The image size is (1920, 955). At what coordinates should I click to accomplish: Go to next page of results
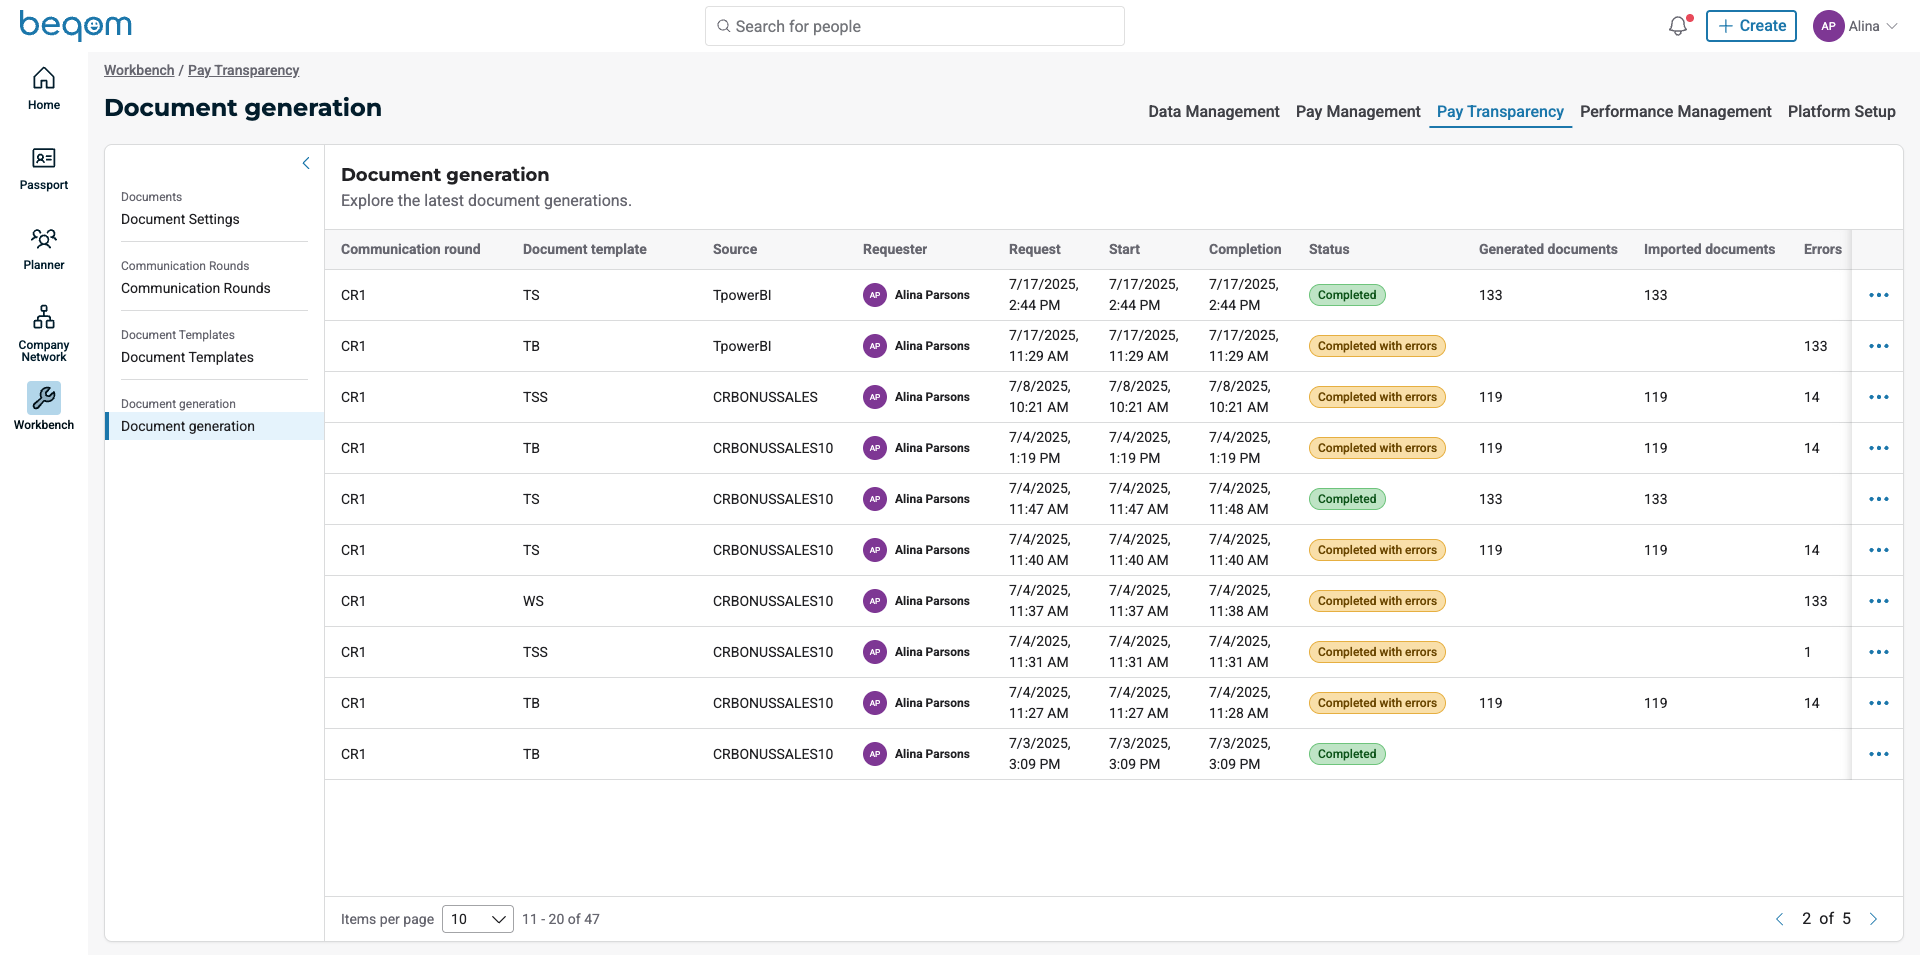point(1873,919)
